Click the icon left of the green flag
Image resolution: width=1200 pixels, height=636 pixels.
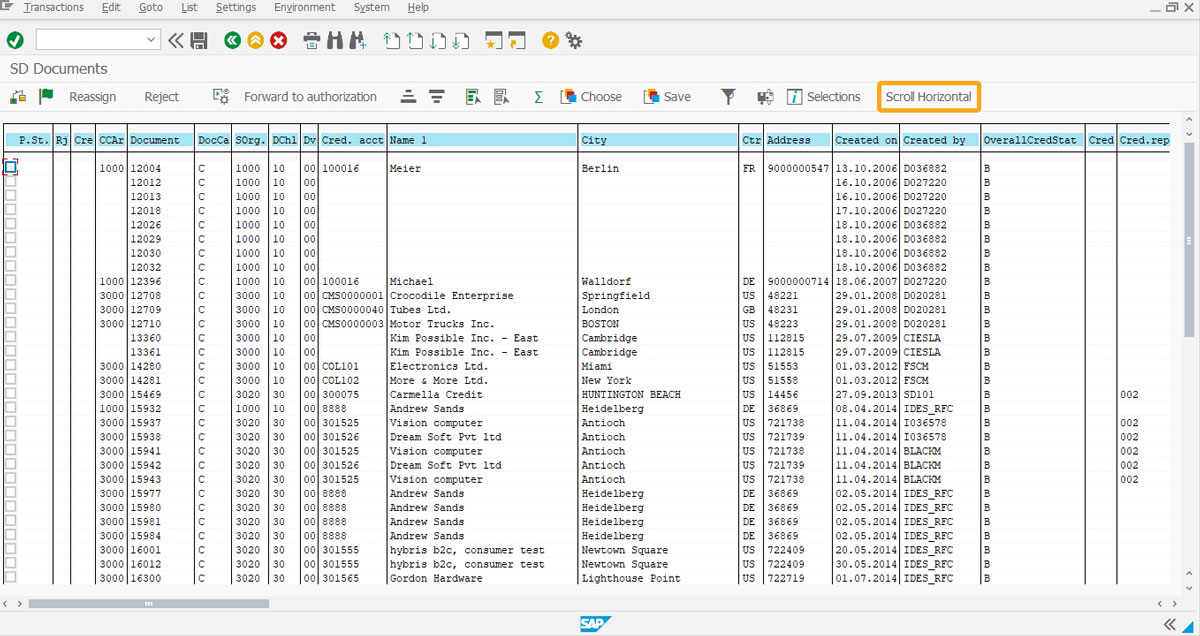[x=18, y=96]
